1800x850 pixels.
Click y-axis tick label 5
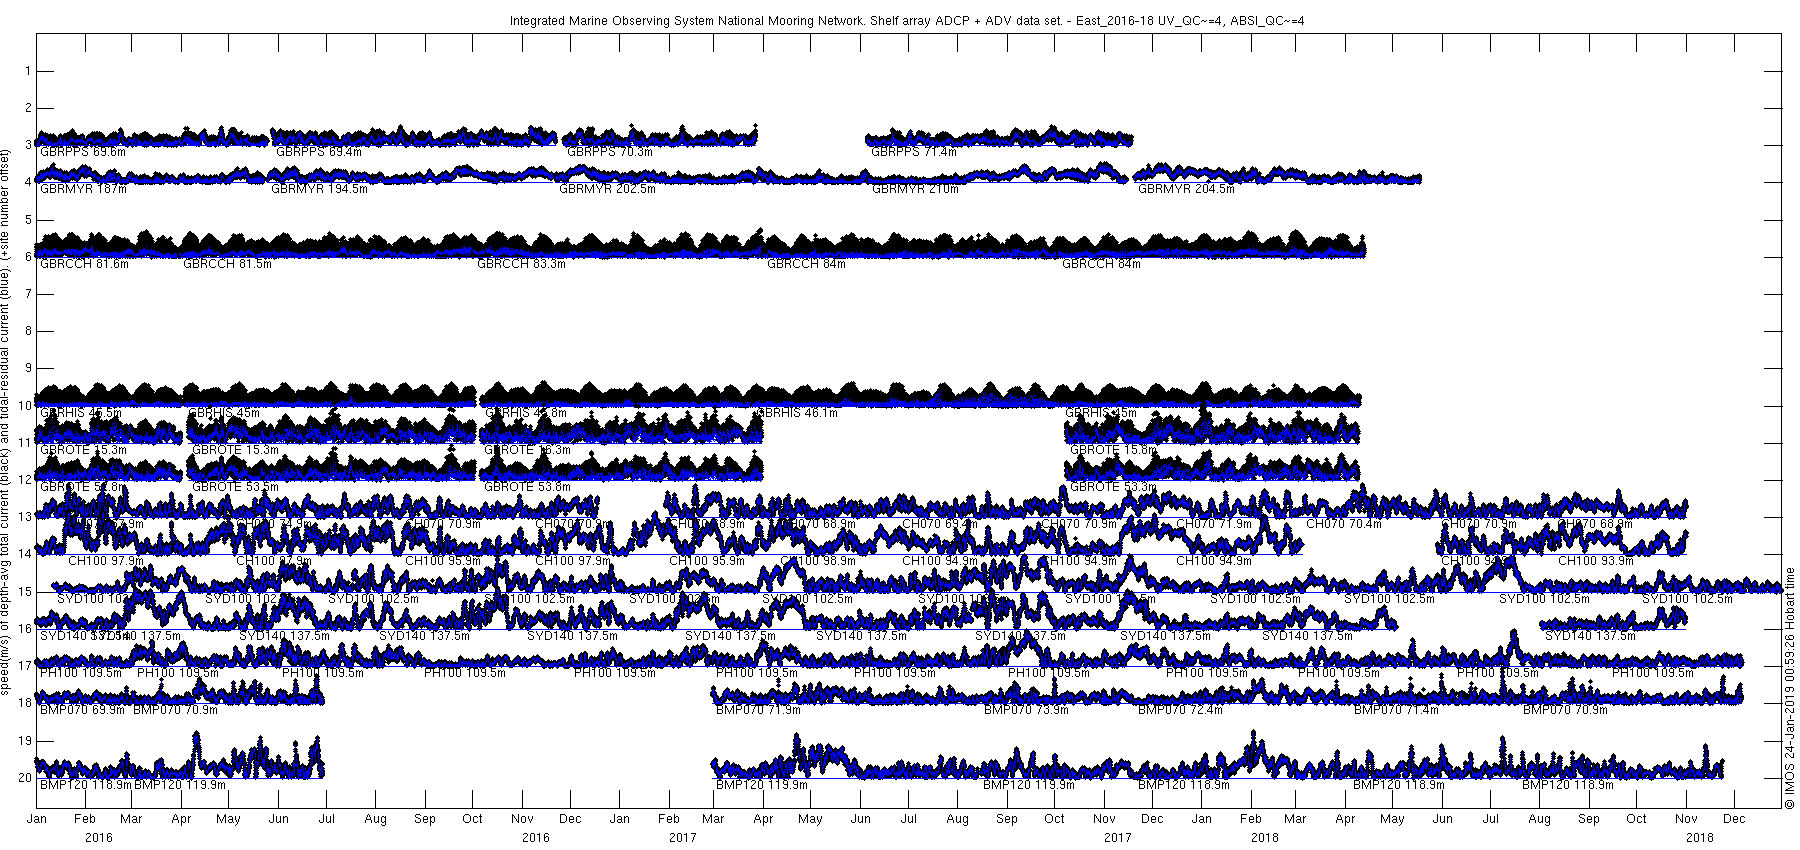tap(27, 219)
